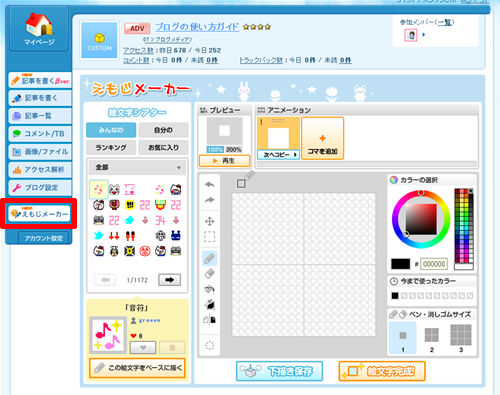Select the highlighted pen drawing tool
This screenshot has width=500, height=395.
[210, 258]
